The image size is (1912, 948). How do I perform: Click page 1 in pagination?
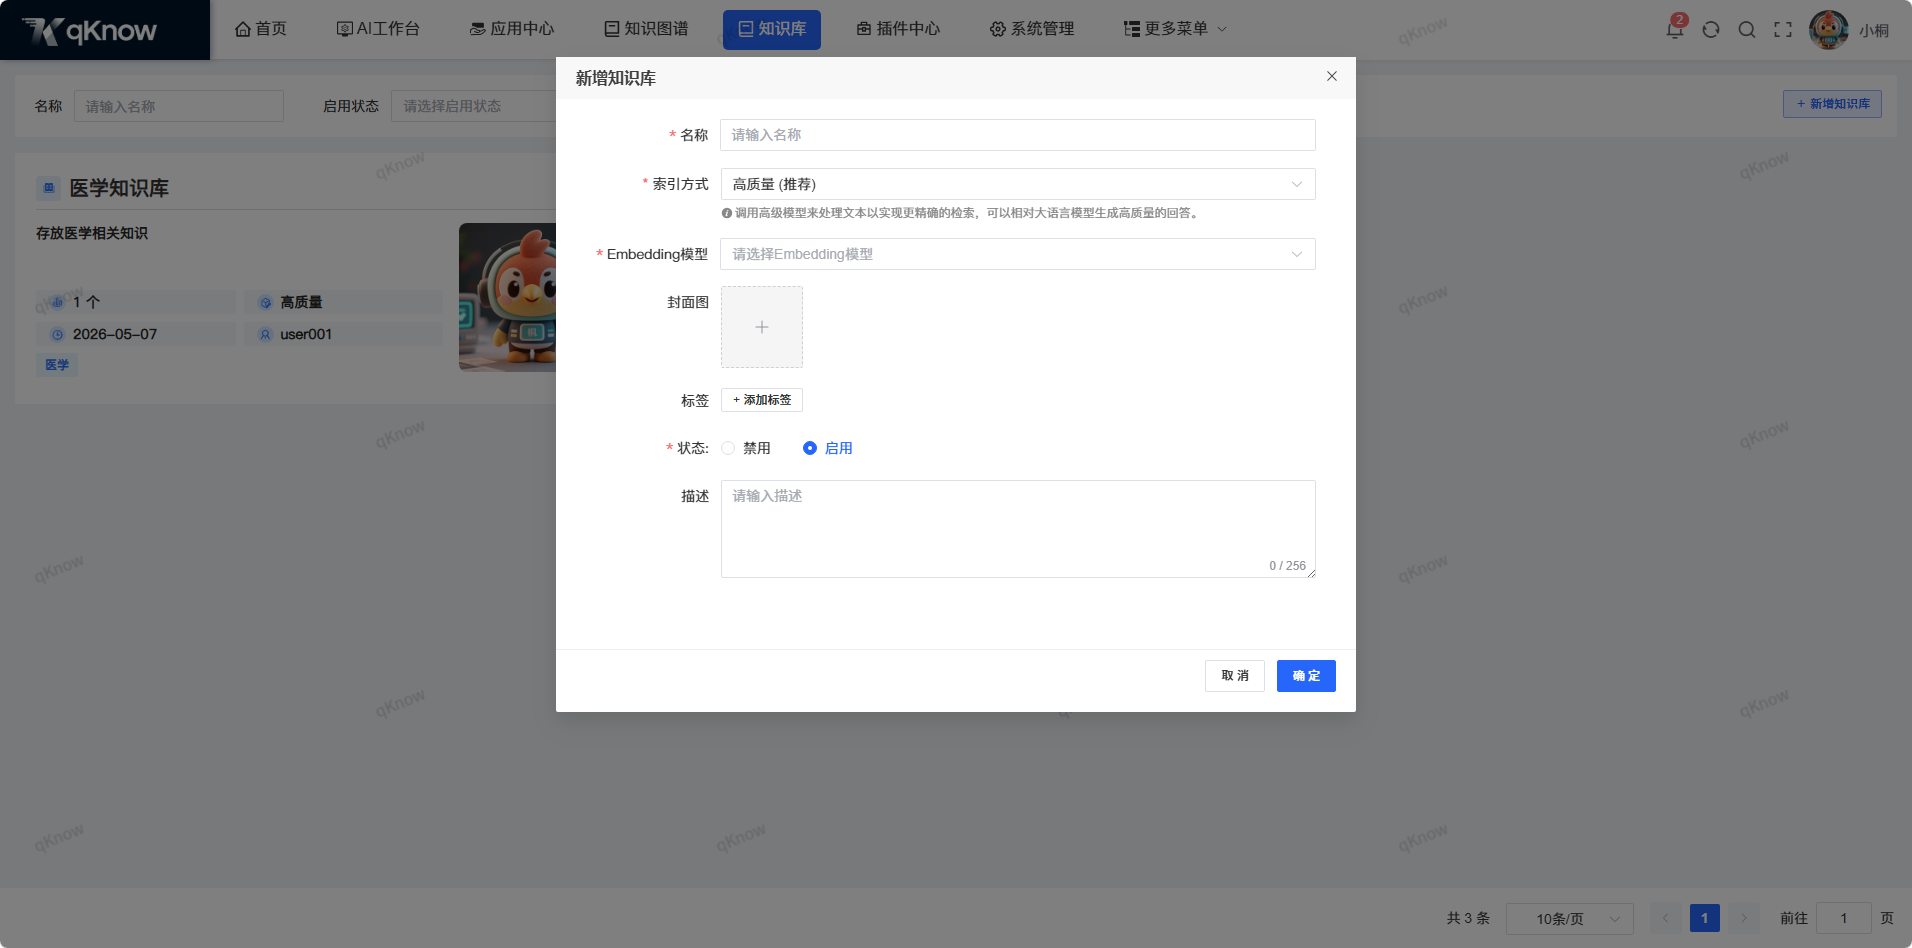point(1705,918)
